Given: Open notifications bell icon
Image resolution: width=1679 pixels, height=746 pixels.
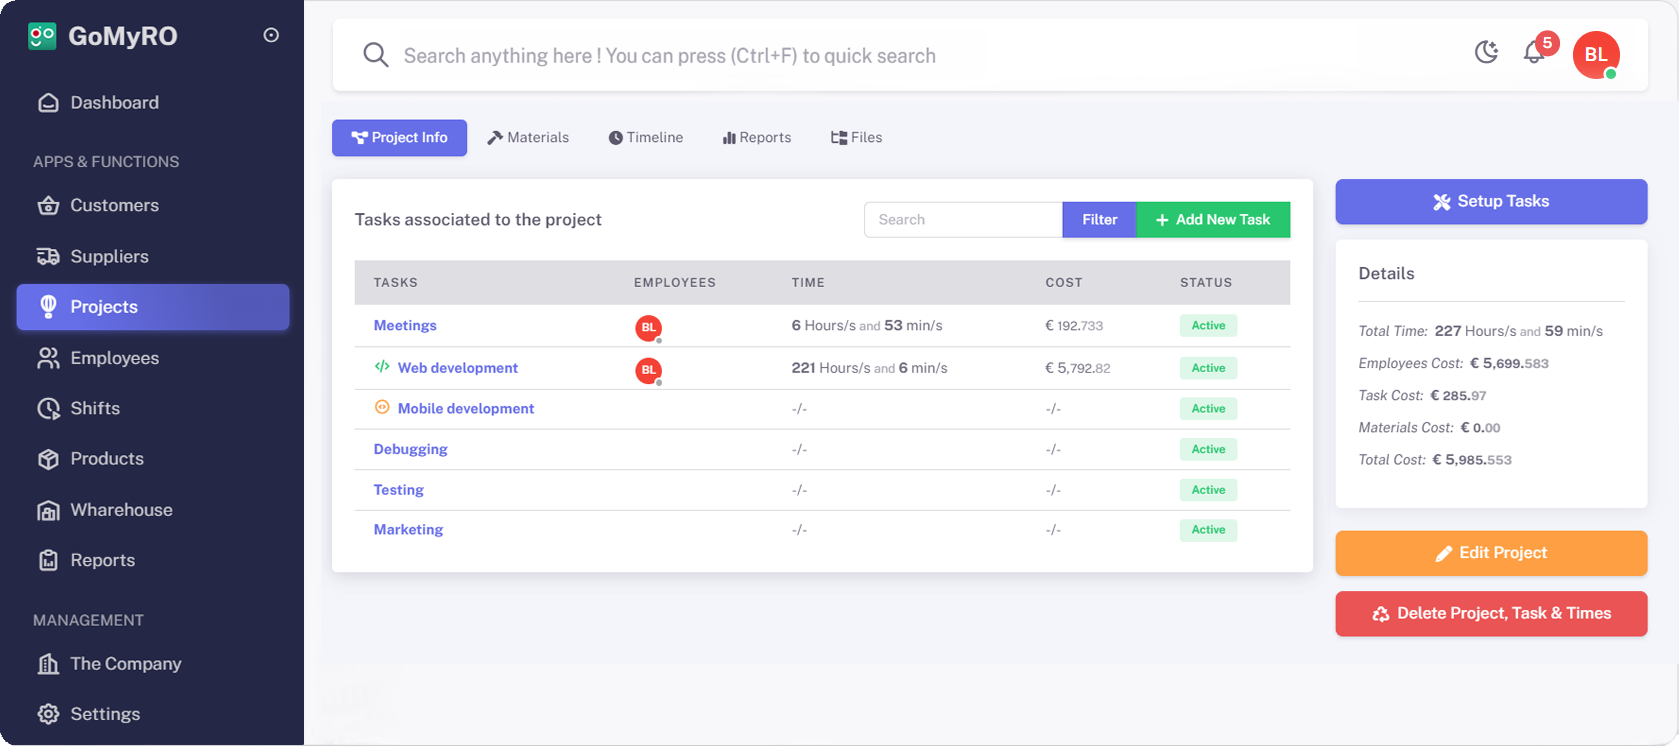Looking at the screenshot, I should click(1534, 53).
